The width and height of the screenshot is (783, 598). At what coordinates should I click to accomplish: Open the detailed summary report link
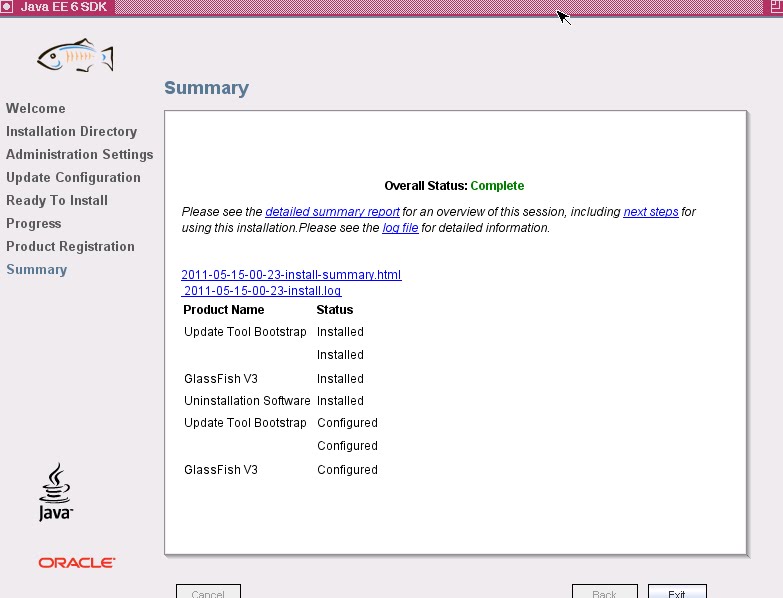332,212
